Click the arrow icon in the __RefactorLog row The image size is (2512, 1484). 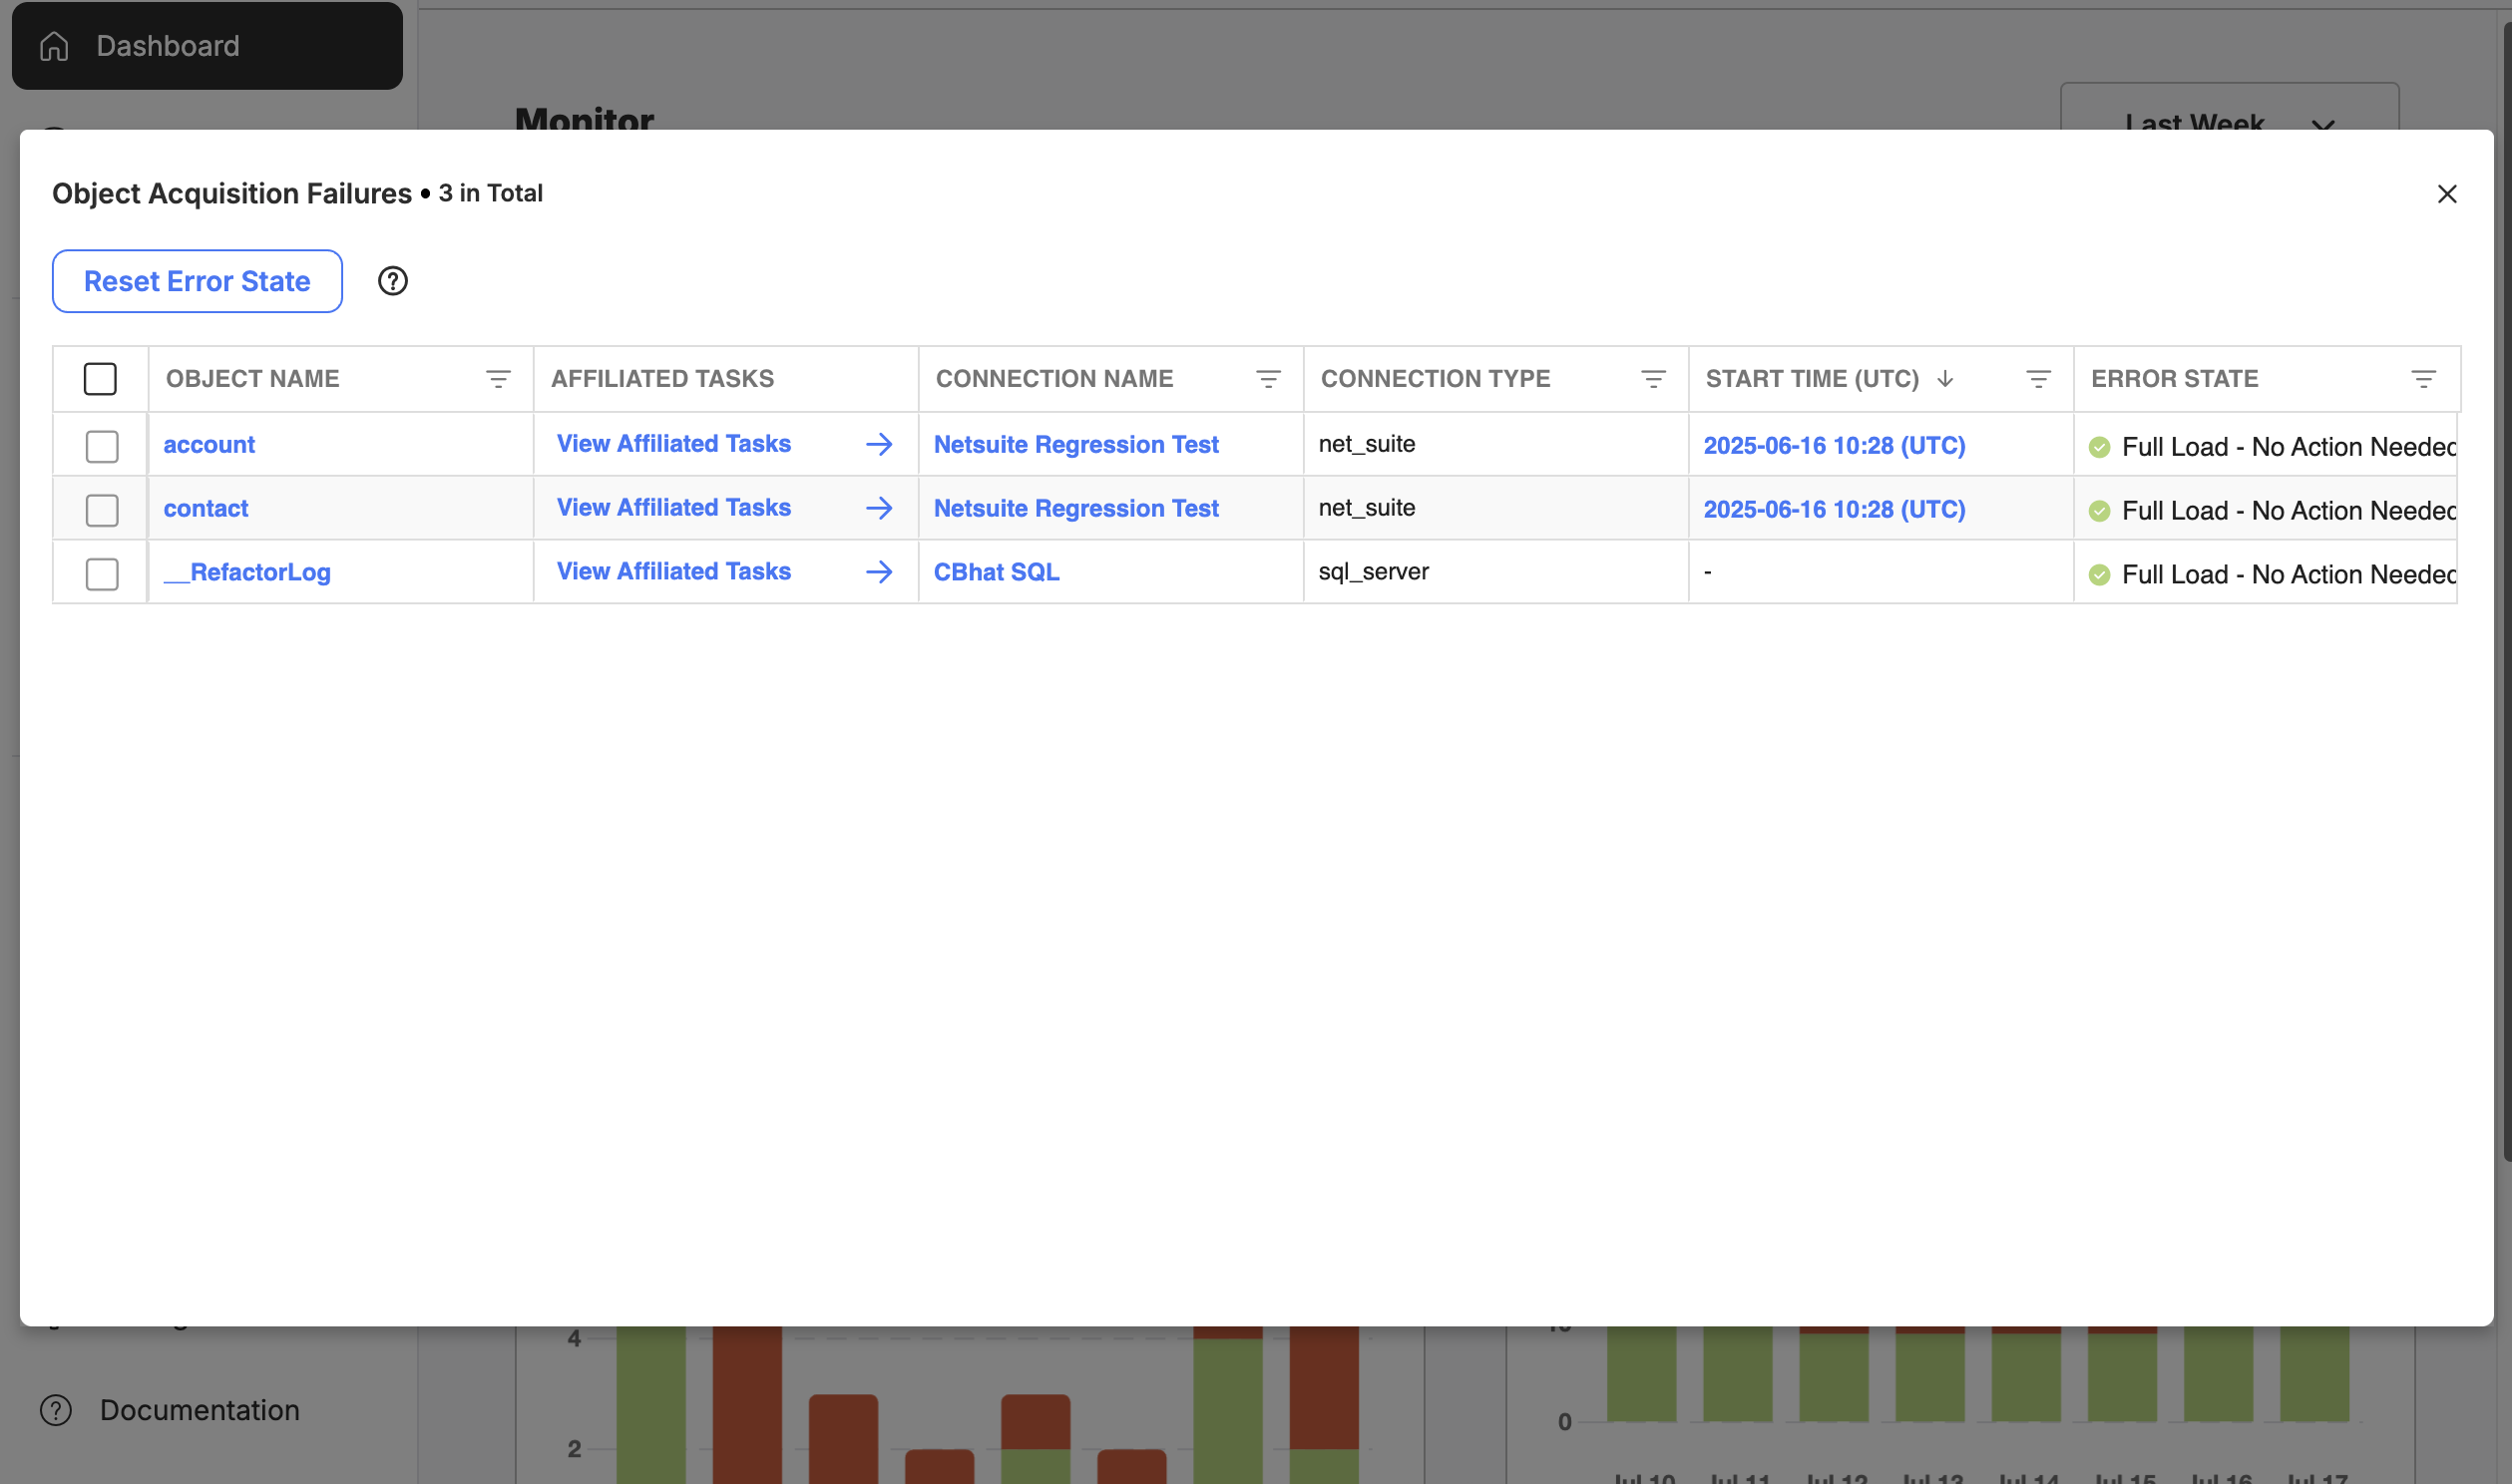pos(879,572)
